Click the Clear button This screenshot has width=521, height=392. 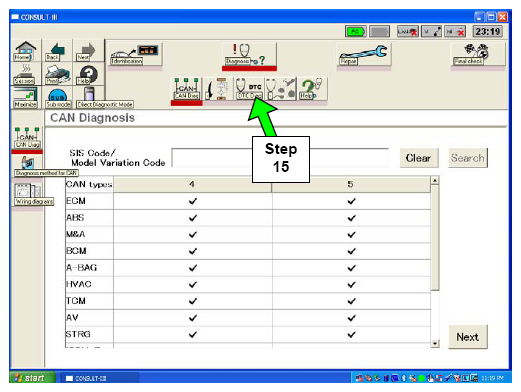[419, 158]
